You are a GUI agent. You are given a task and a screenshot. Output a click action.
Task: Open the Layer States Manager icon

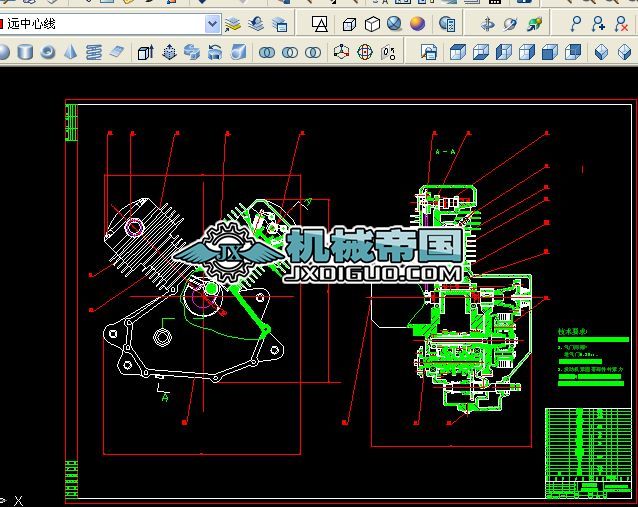tap(280, 24)
